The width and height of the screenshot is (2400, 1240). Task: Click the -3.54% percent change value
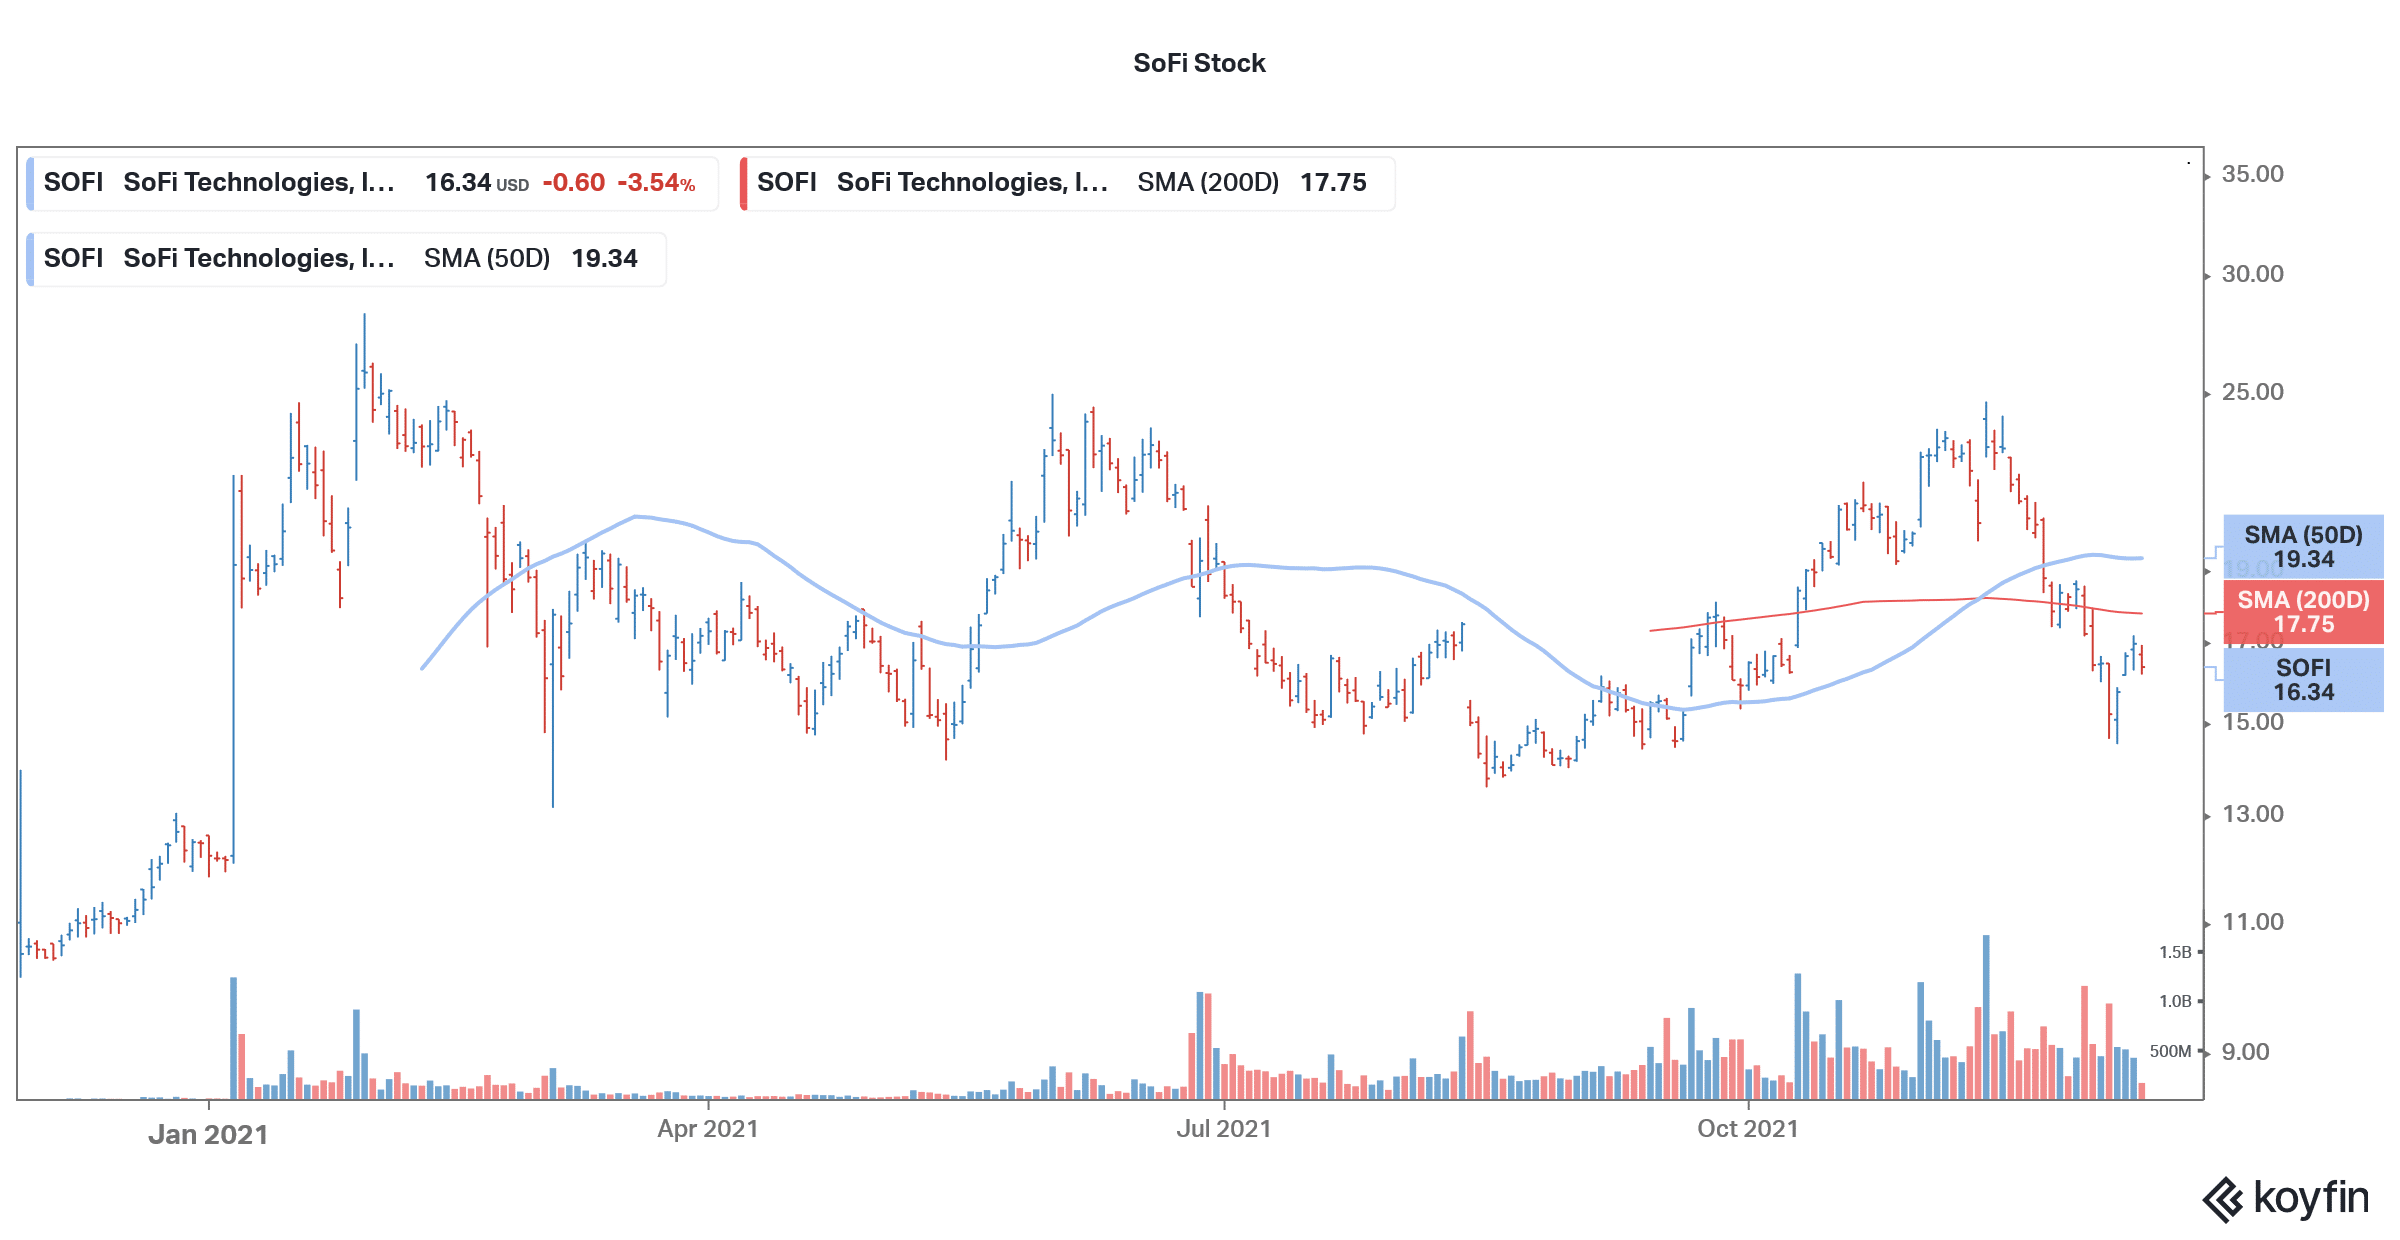(x=656, y=183)
